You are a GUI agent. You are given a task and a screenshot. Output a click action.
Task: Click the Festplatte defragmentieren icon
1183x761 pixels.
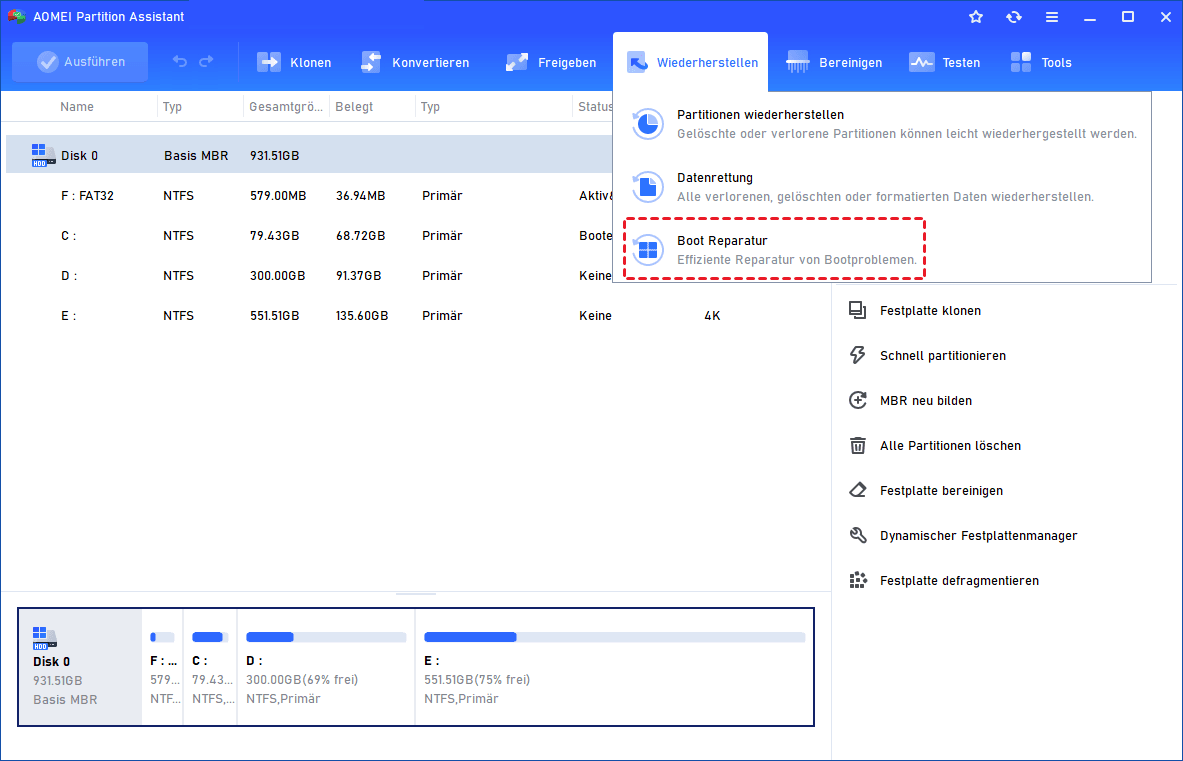(857, 581)
